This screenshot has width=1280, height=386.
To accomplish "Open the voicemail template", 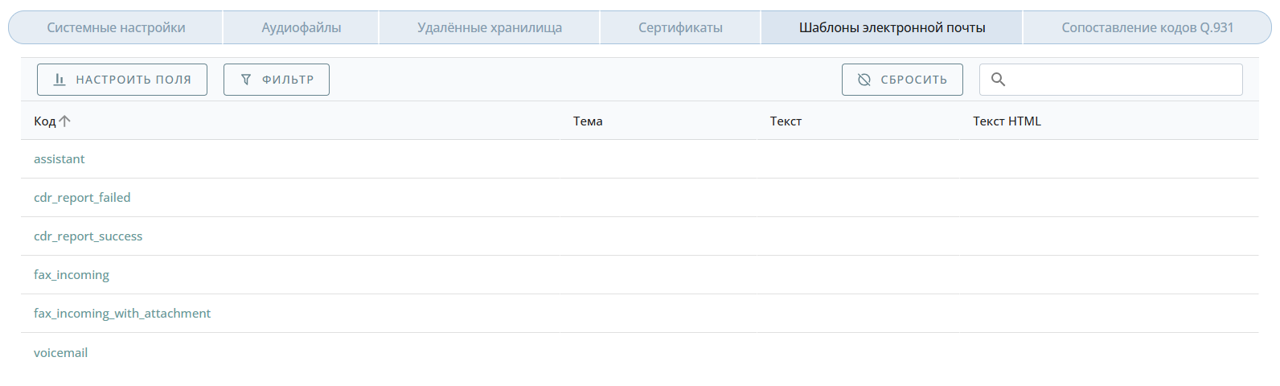I will click(61, 352).
